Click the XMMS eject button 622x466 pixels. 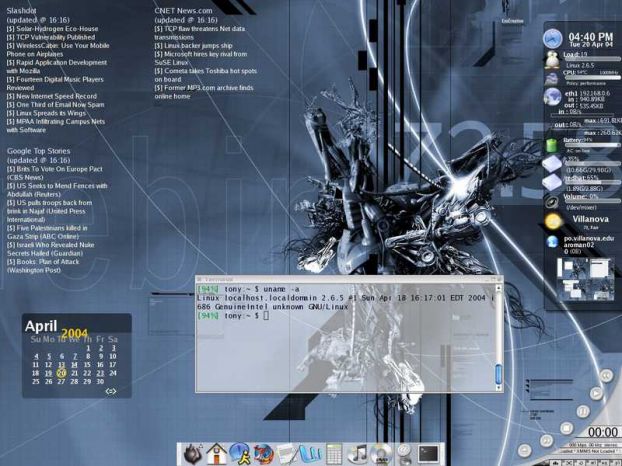pyautogui.click(x=525, y=451)
